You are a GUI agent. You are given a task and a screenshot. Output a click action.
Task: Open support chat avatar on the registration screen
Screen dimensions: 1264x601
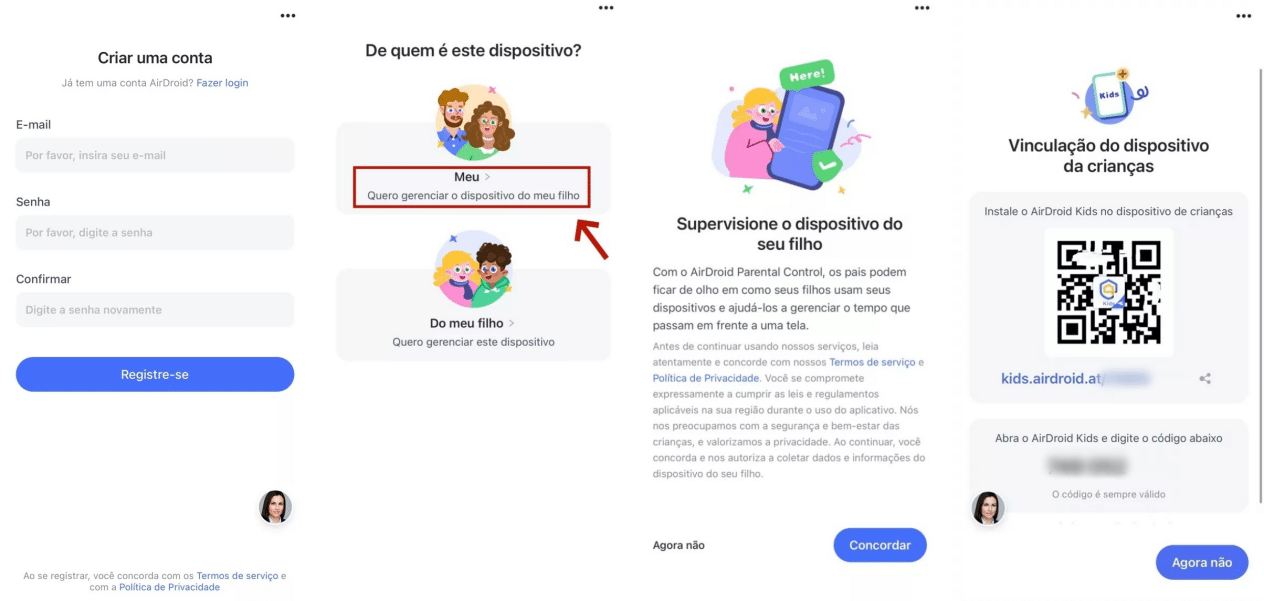point(275,507)
